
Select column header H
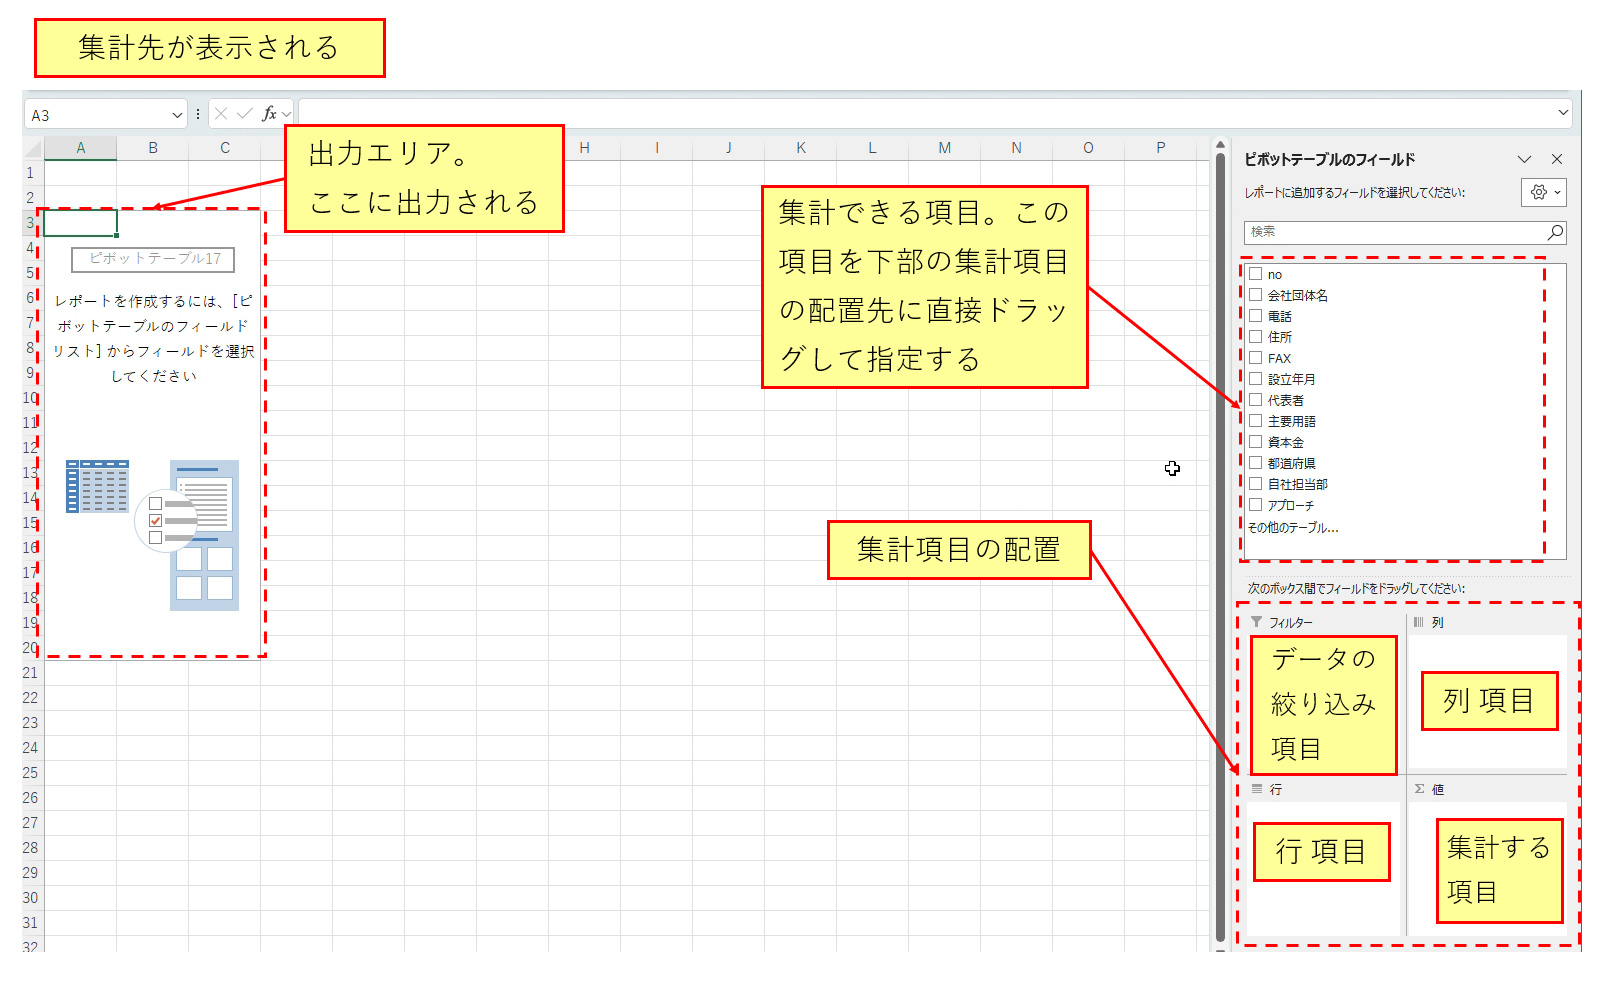point(584,148)
